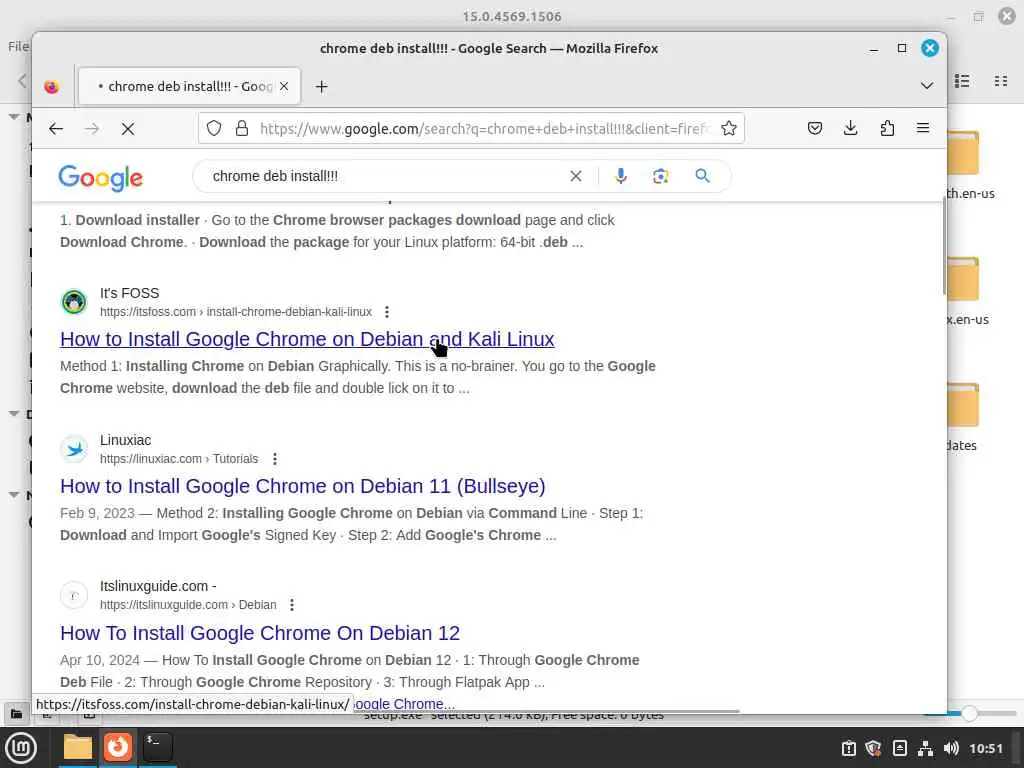Click the padlock site information icon

(x=242, y=128)
